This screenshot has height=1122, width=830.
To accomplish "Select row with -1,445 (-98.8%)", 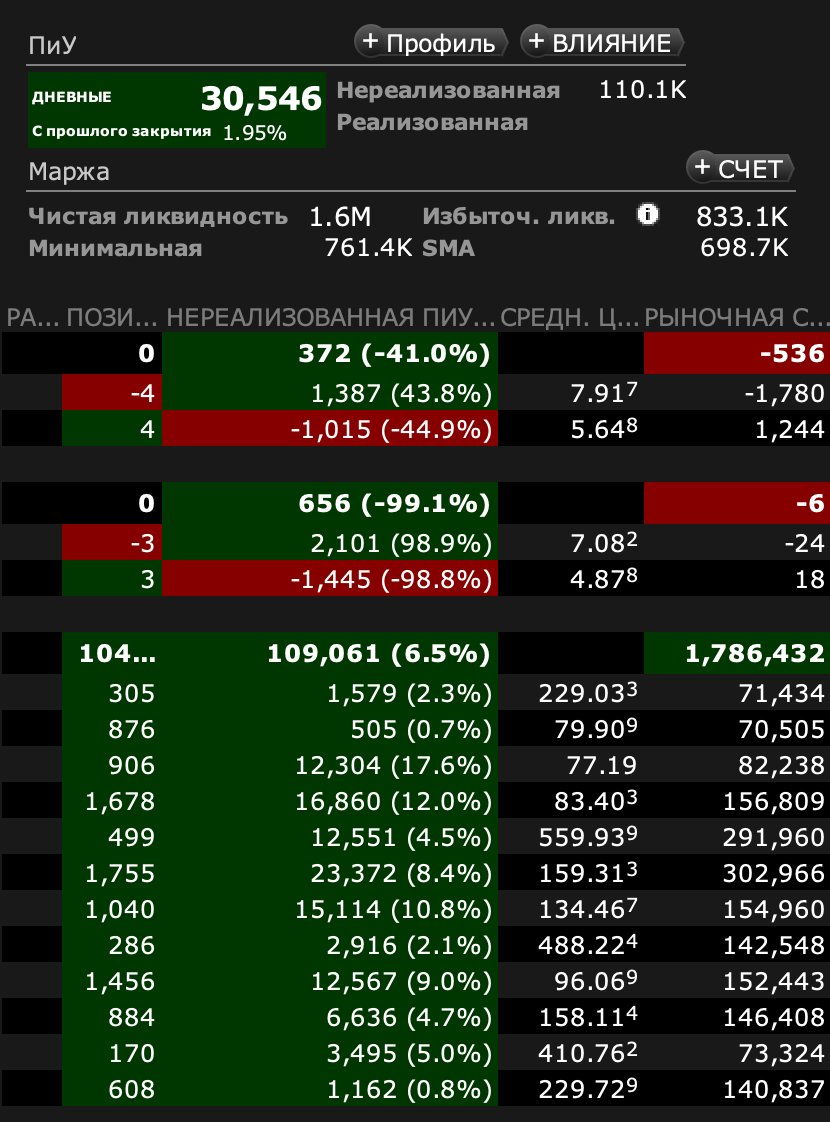I will tap(415, 578).
